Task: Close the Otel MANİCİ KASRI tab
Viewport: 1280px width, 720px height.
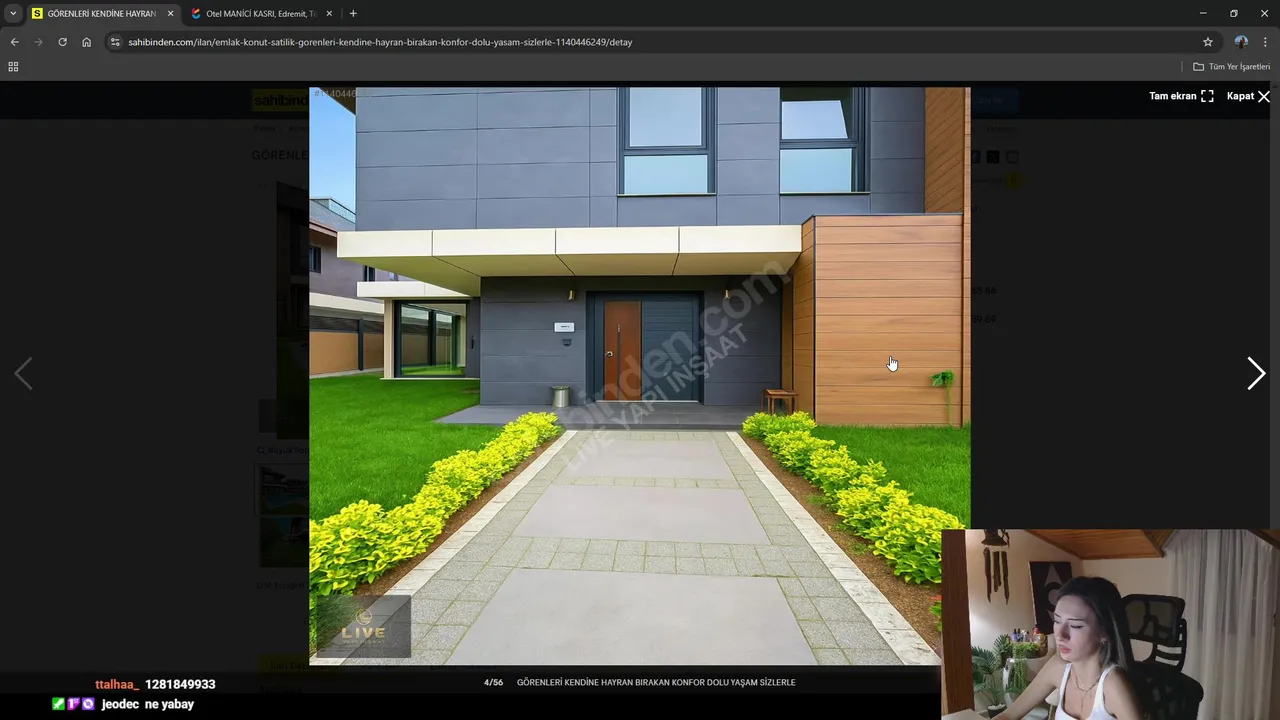Action: pos(329,14)
